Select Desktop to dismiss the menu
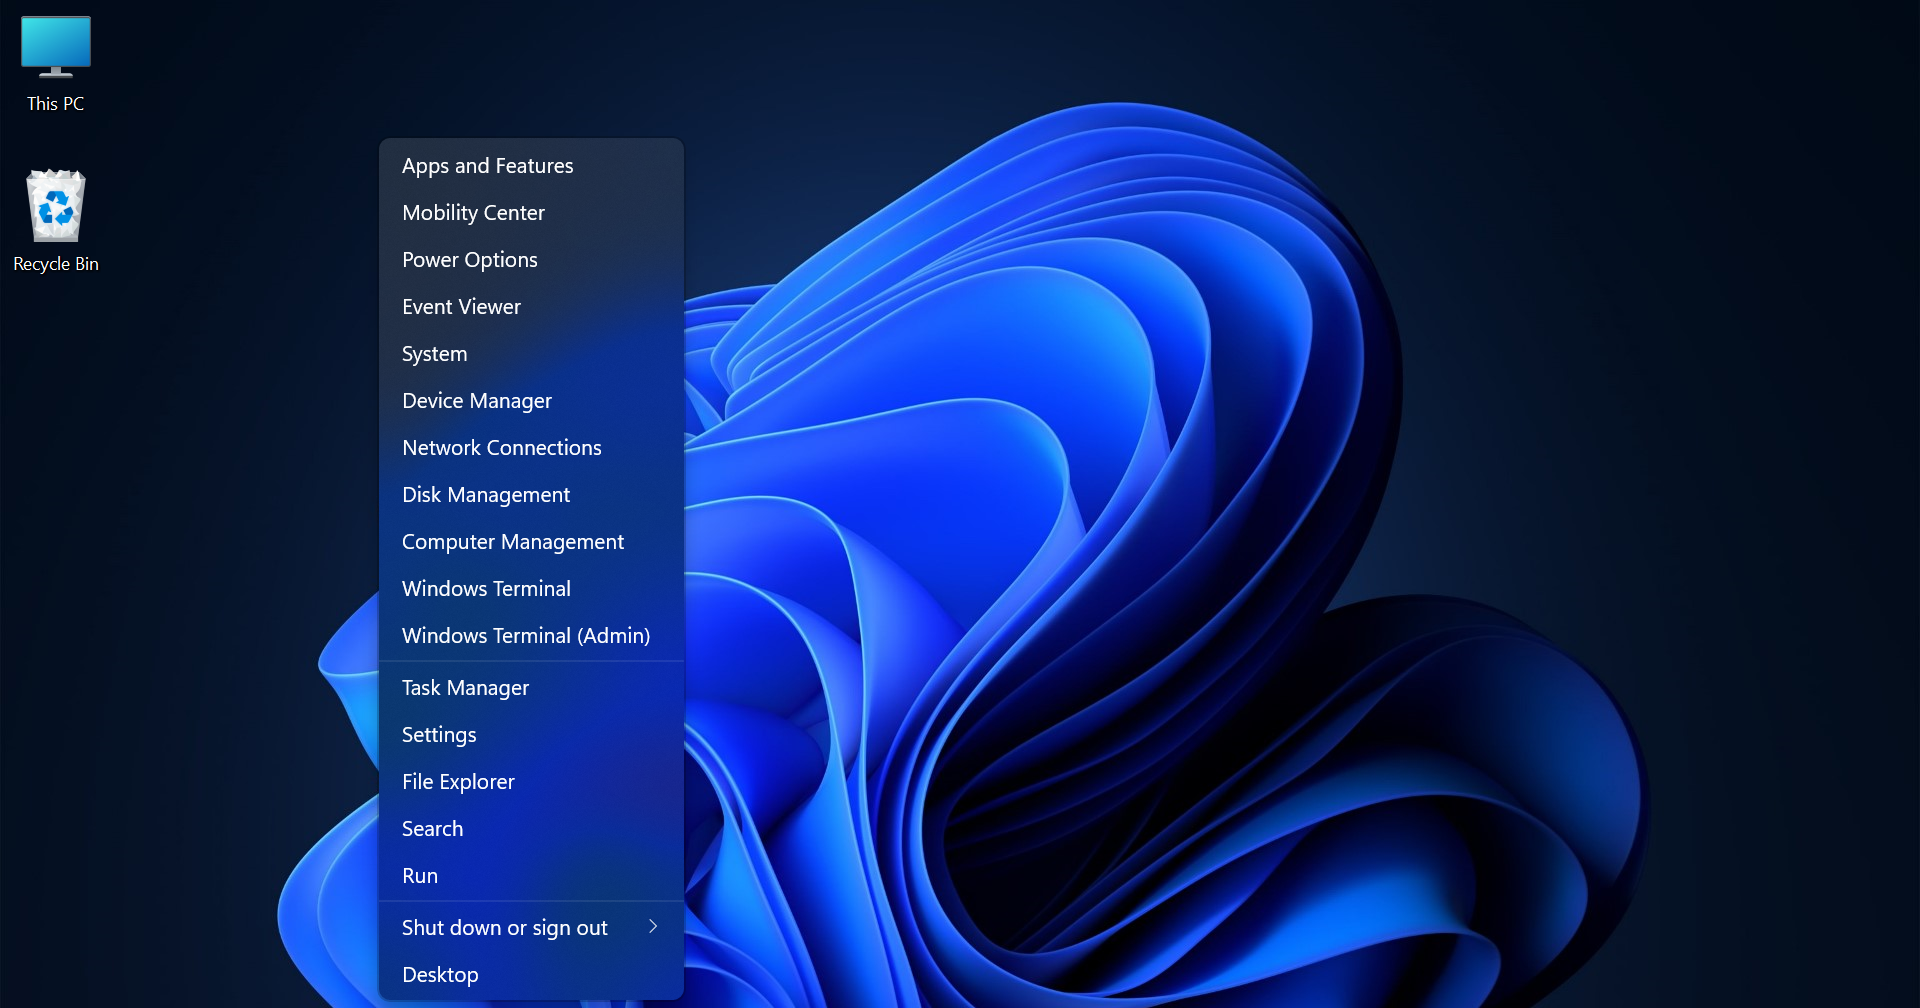1920x1008 pixels. (x=440, y=974)
